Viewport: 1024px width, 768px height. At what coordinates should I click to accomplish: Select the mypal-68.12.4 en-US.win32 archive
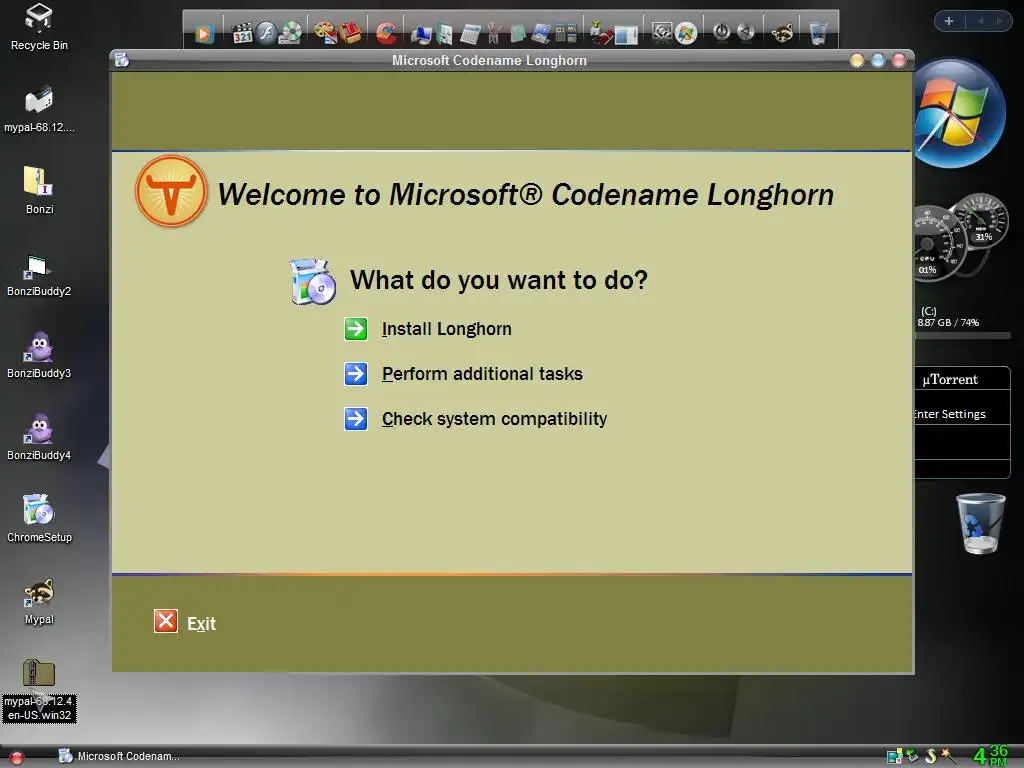(39, 690)
